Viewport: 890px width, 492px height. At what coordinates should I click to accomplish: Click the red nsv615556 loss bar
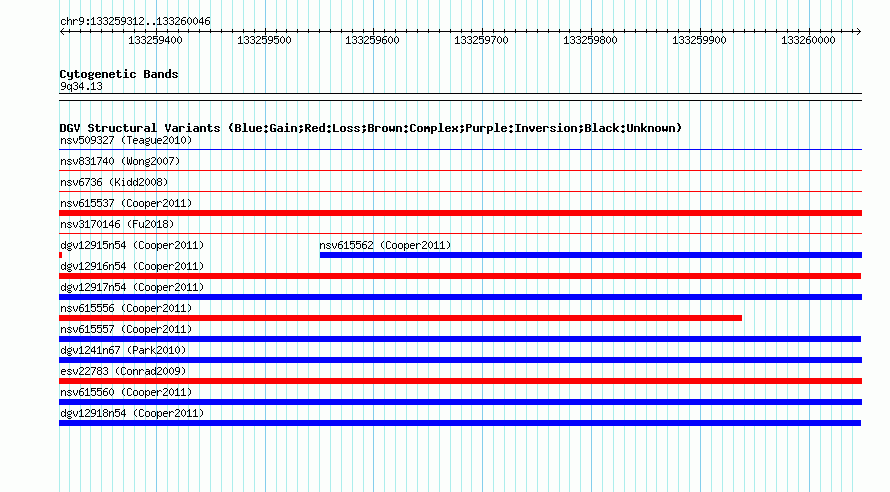click(x=401, y=318)
